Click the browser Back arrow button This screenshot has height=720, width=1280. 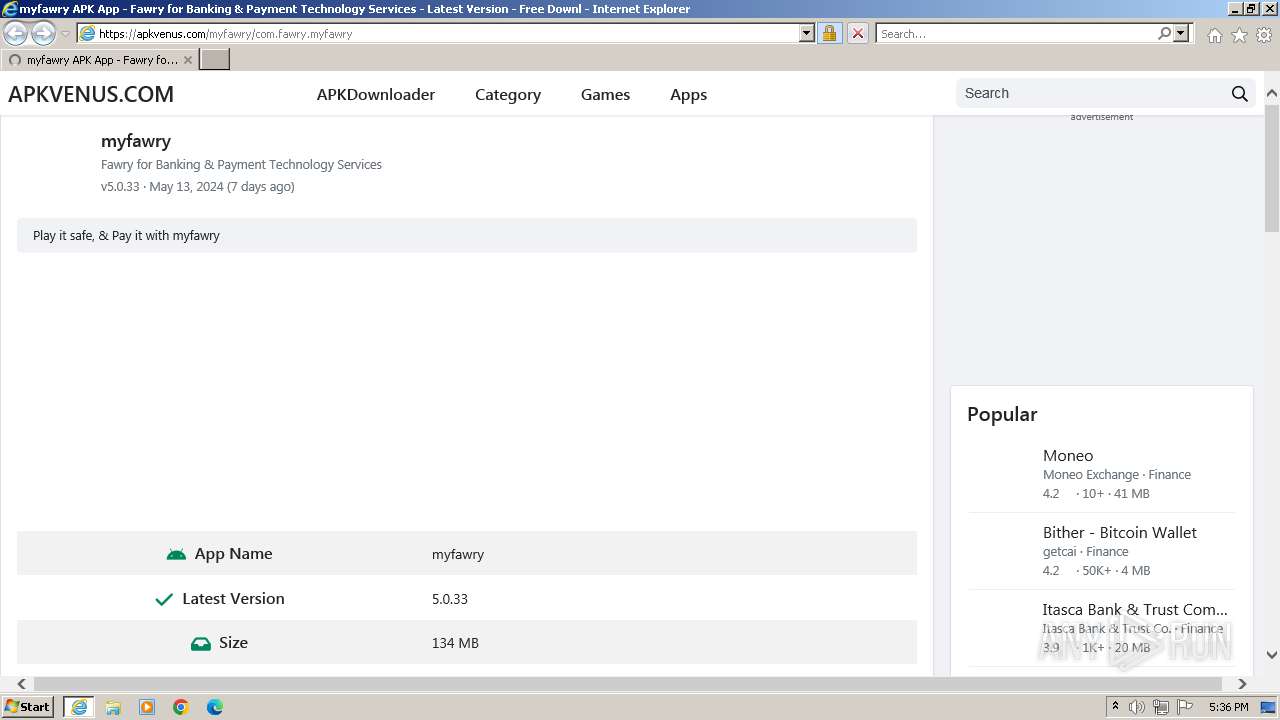click(16, 33)
